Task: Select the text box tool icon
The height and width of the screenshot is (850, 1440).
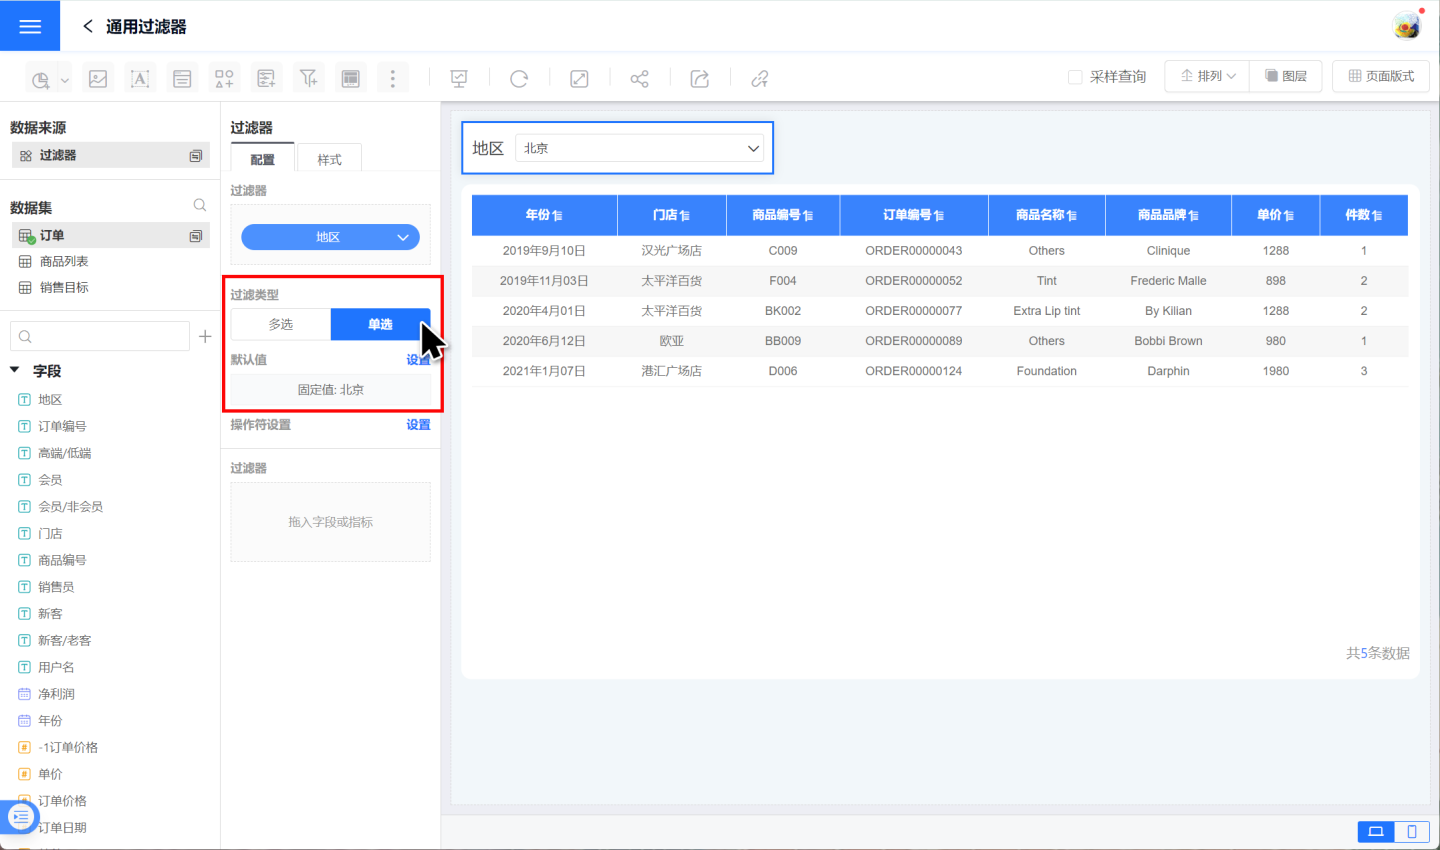Action: [140, 79]
